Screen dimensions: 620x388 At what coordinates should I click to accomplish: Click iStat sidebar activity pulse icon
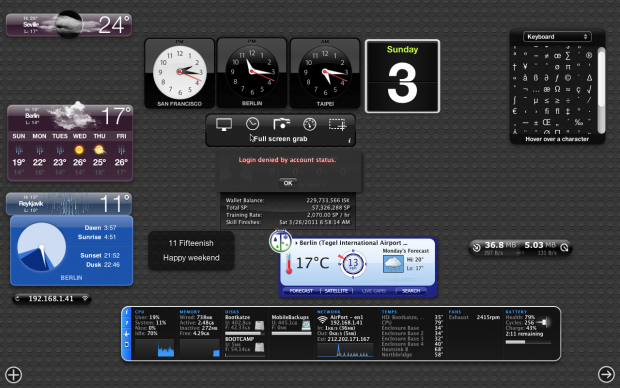(127, 334)
